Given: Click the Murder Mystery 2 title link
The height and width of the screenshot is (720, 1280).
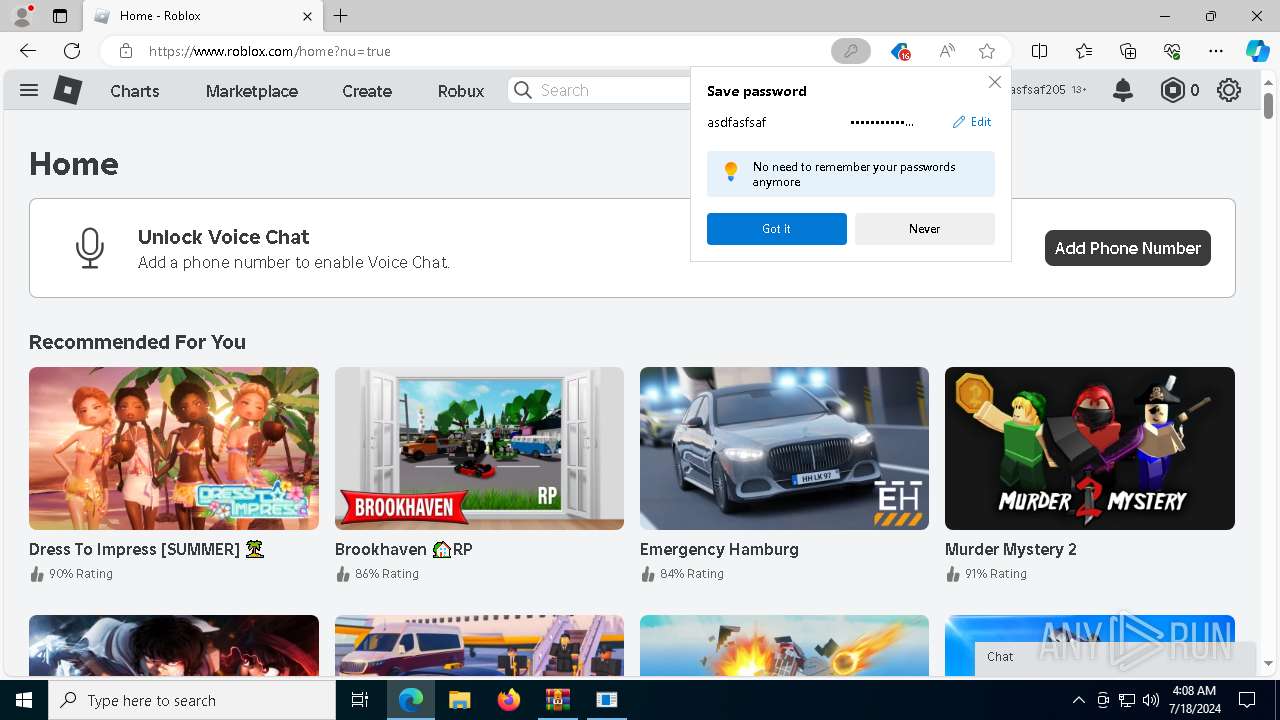Looking at the screenshot, I should [1011, 549].
